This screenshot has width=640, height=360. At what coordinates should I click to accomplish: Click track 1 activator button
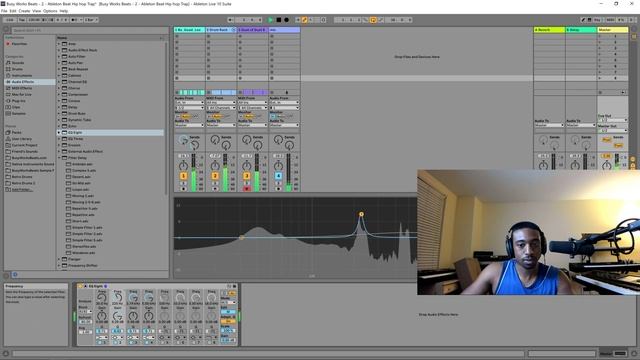[x=183, y=176]
